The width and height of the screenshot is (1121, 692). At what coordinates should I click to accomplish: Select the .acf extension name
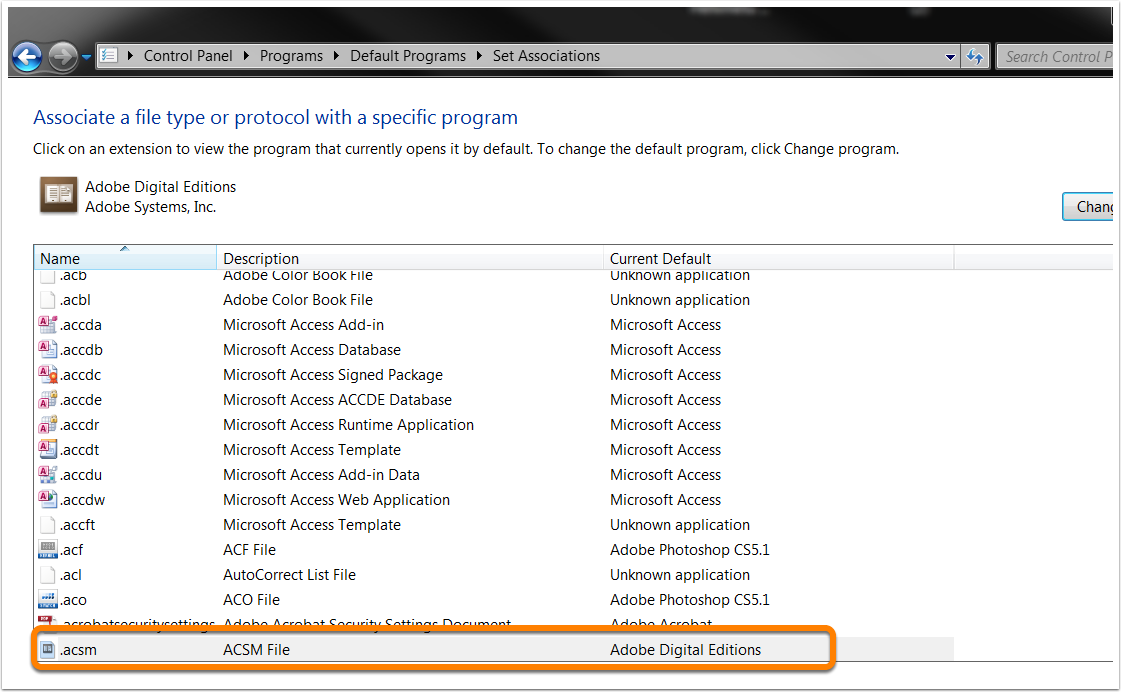[71, 550]
